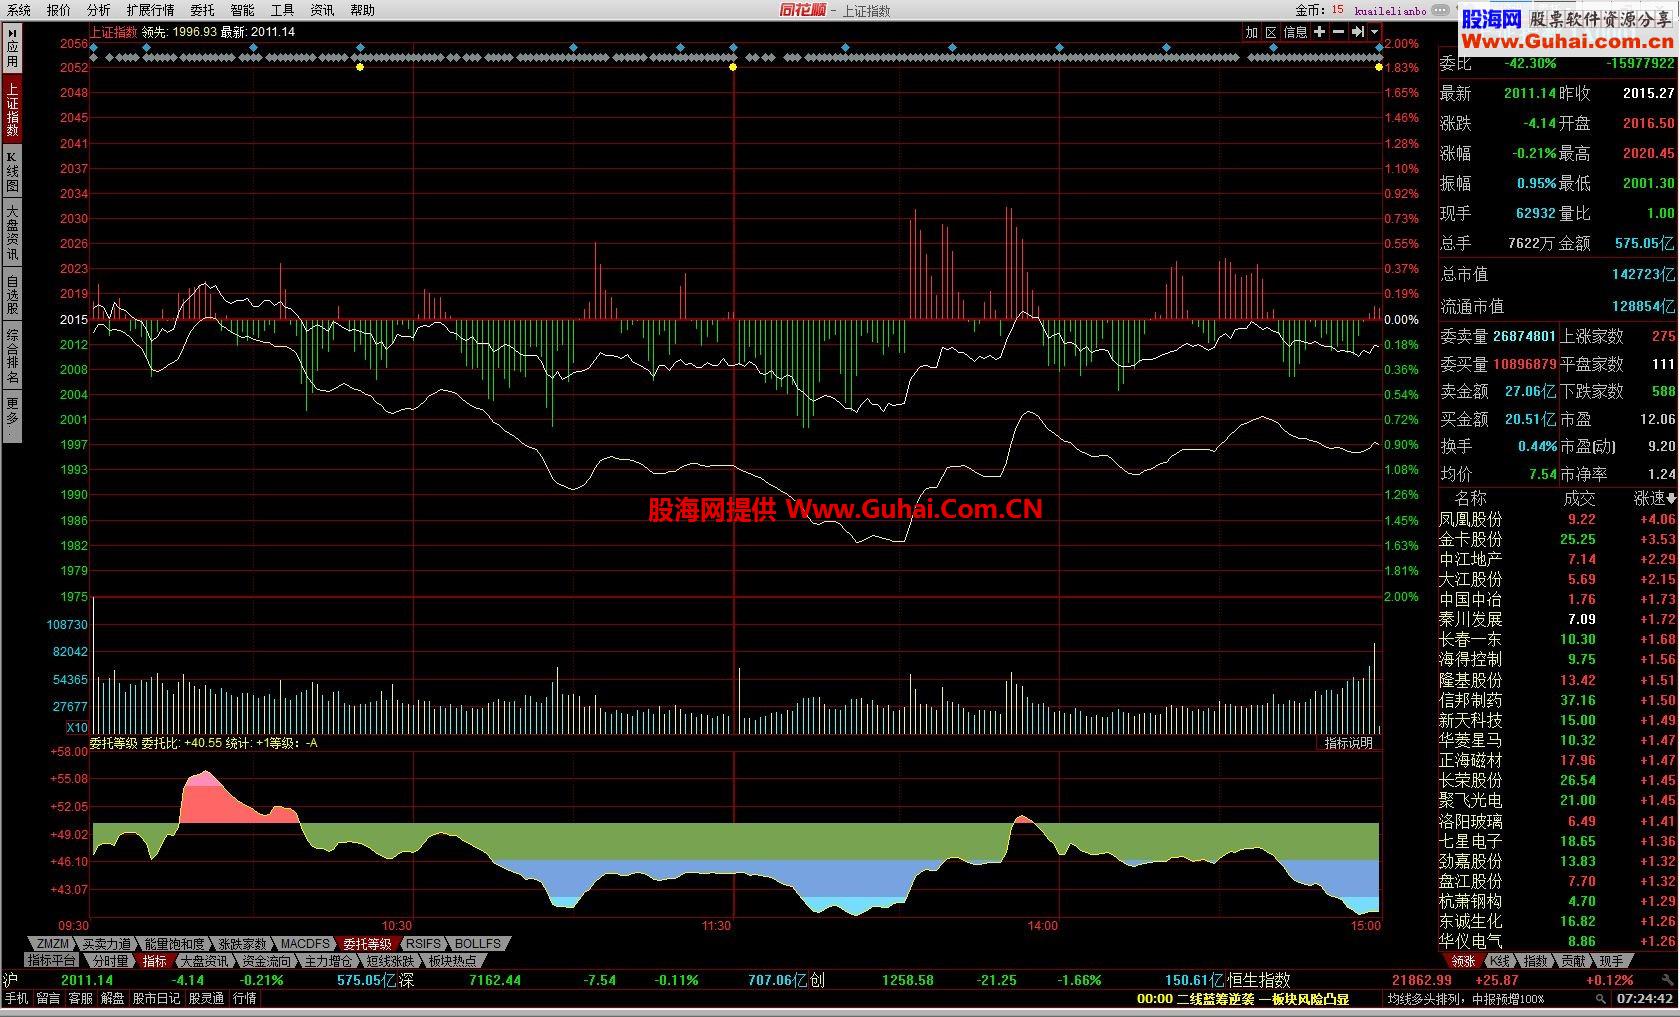Open the 分析 menu
The image size is (1680, 1017).
click(99, 10)
